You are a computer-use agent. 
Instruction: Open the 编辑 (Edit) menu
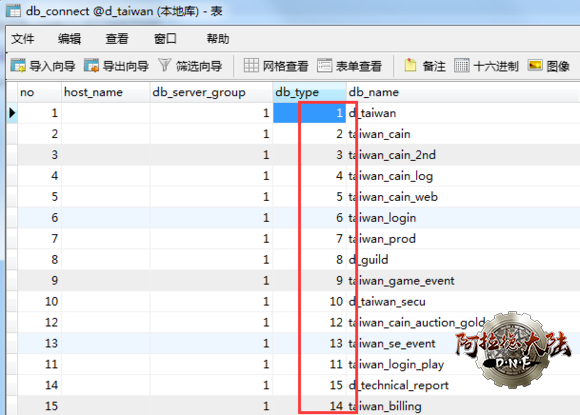70,38
